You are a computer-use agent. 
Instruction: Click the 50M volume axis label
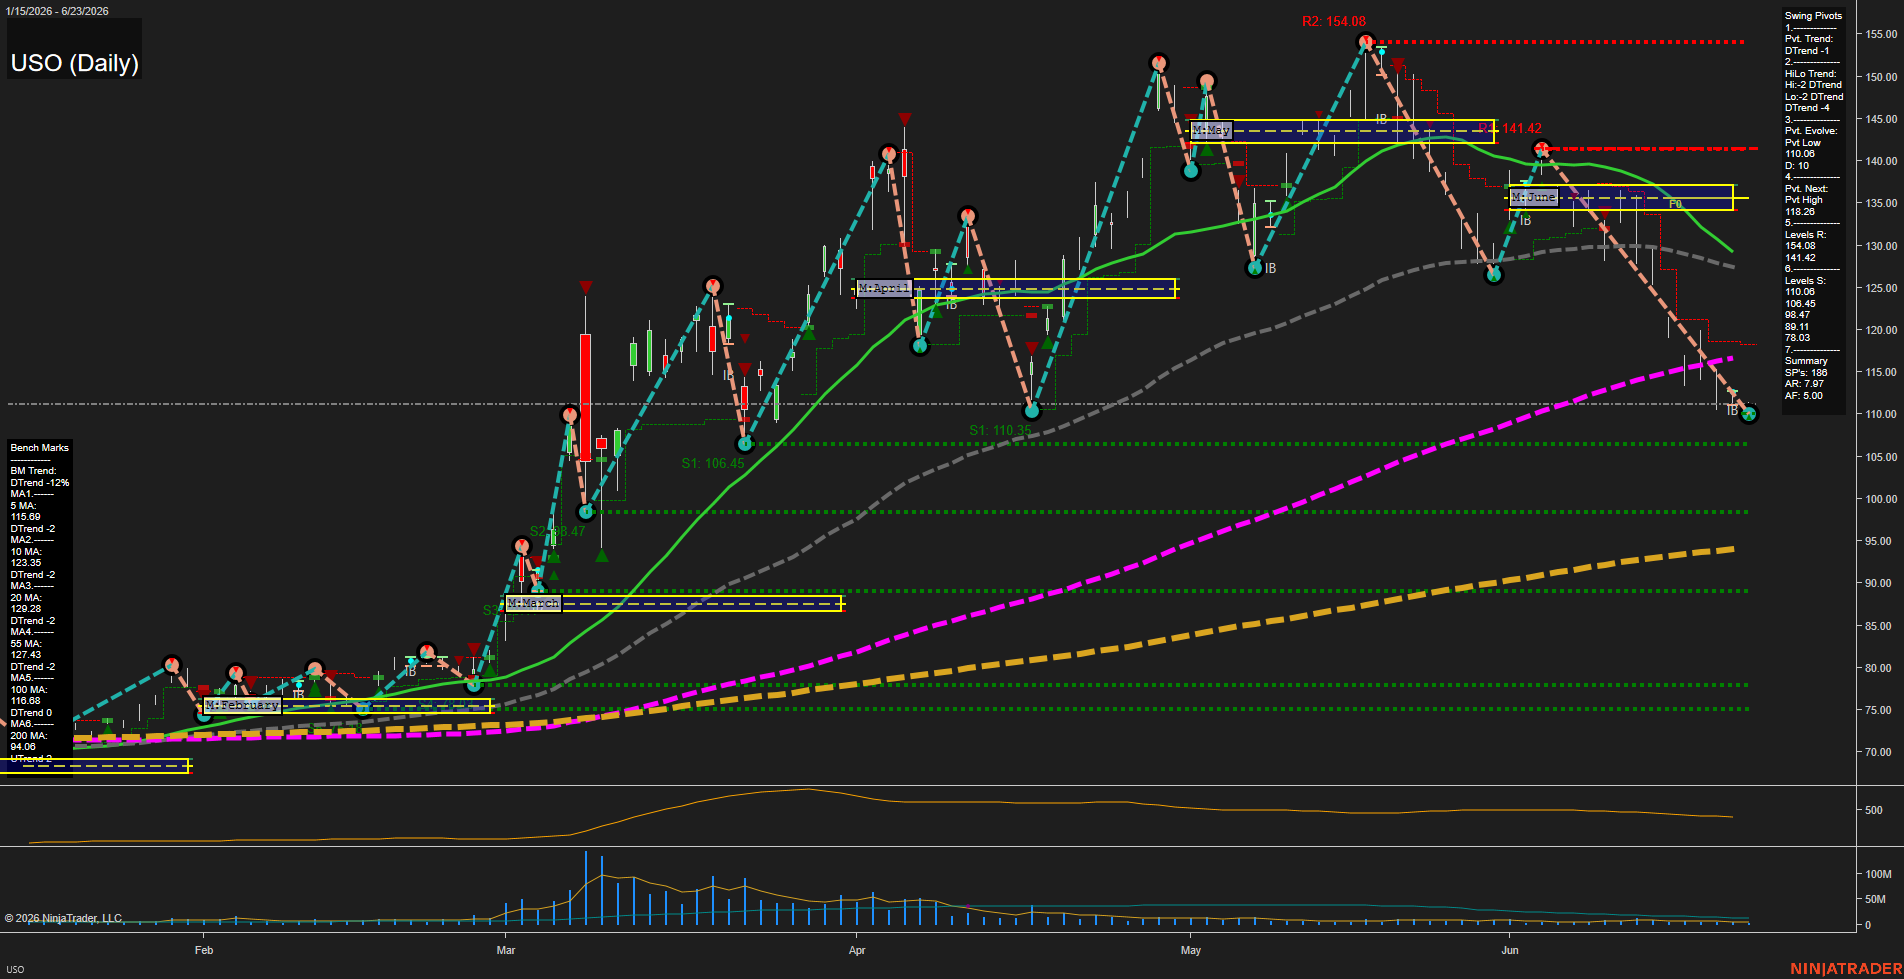(x=1875, y=899)
